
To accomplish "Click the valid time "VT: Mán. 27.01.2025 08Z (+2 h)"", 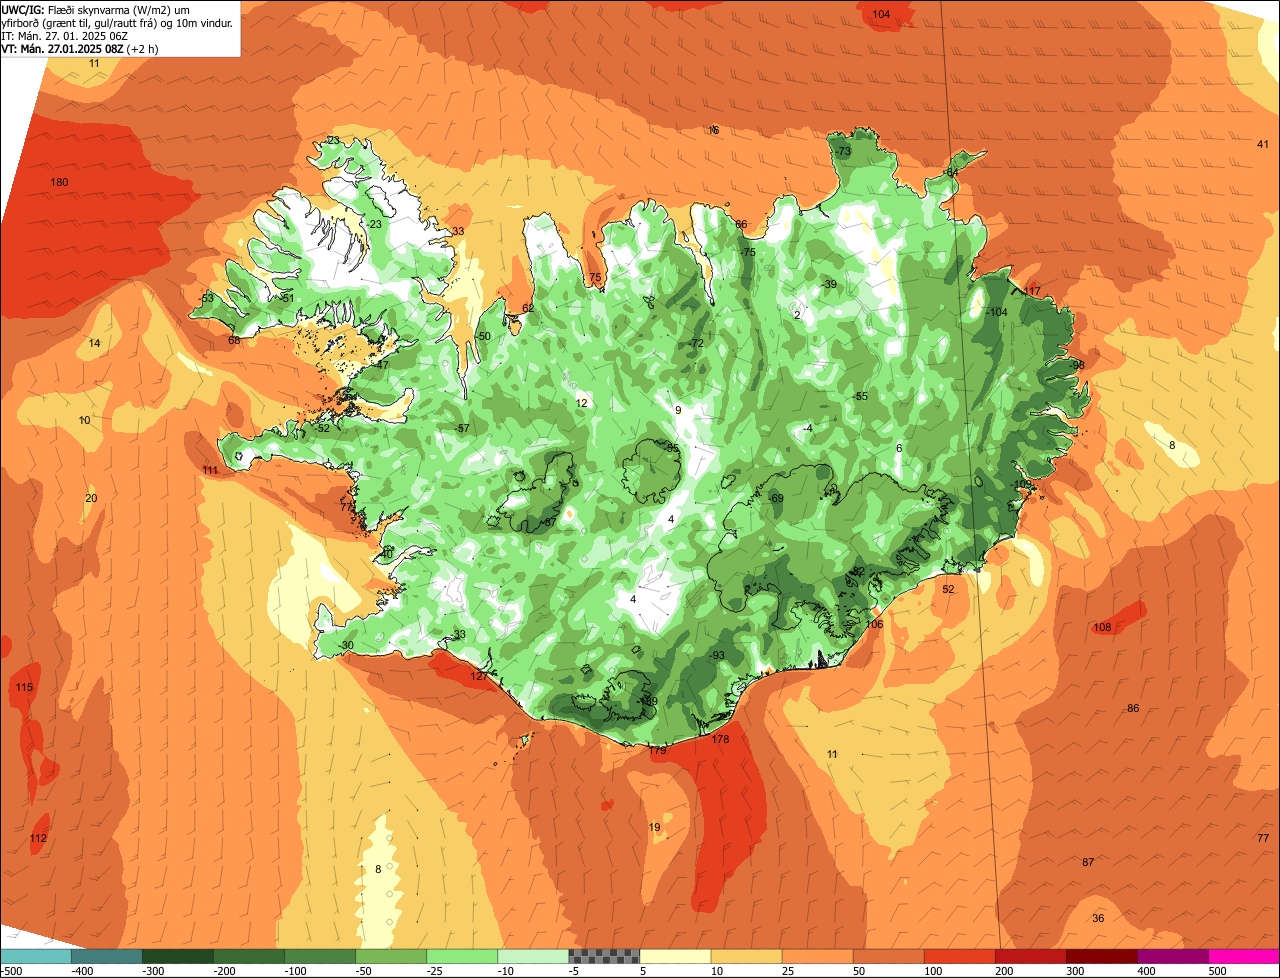I will pyautogui.click(x=80, y=48).
